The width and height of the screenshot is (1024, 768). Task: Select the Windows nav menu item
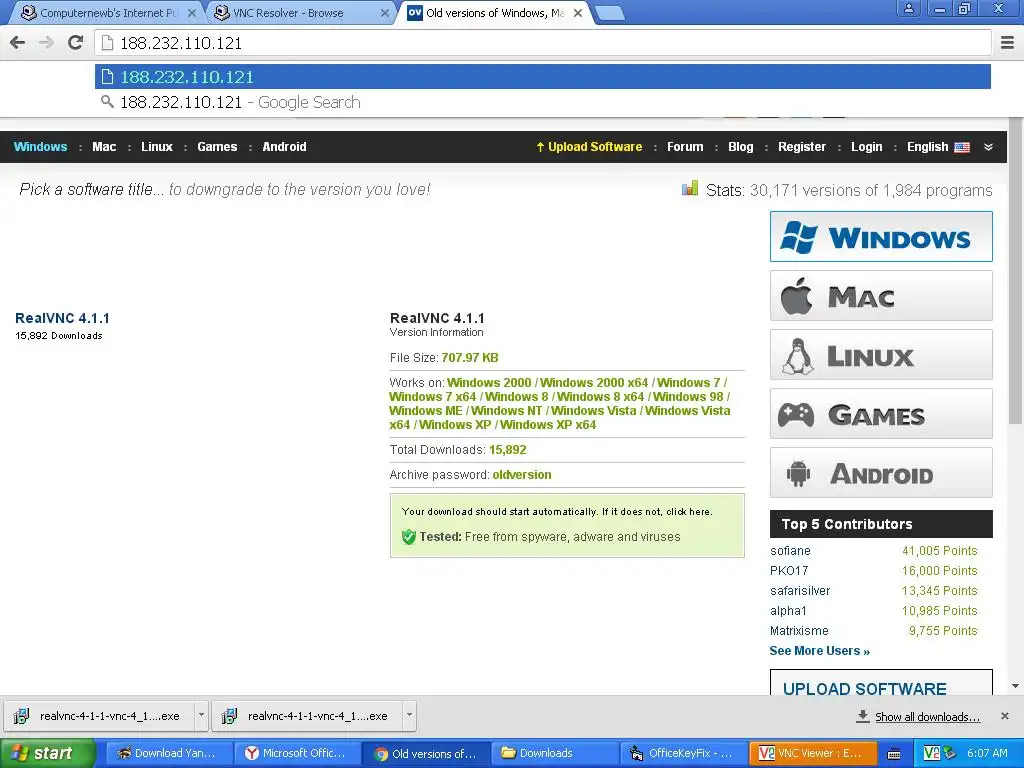(x=40, y=147)
